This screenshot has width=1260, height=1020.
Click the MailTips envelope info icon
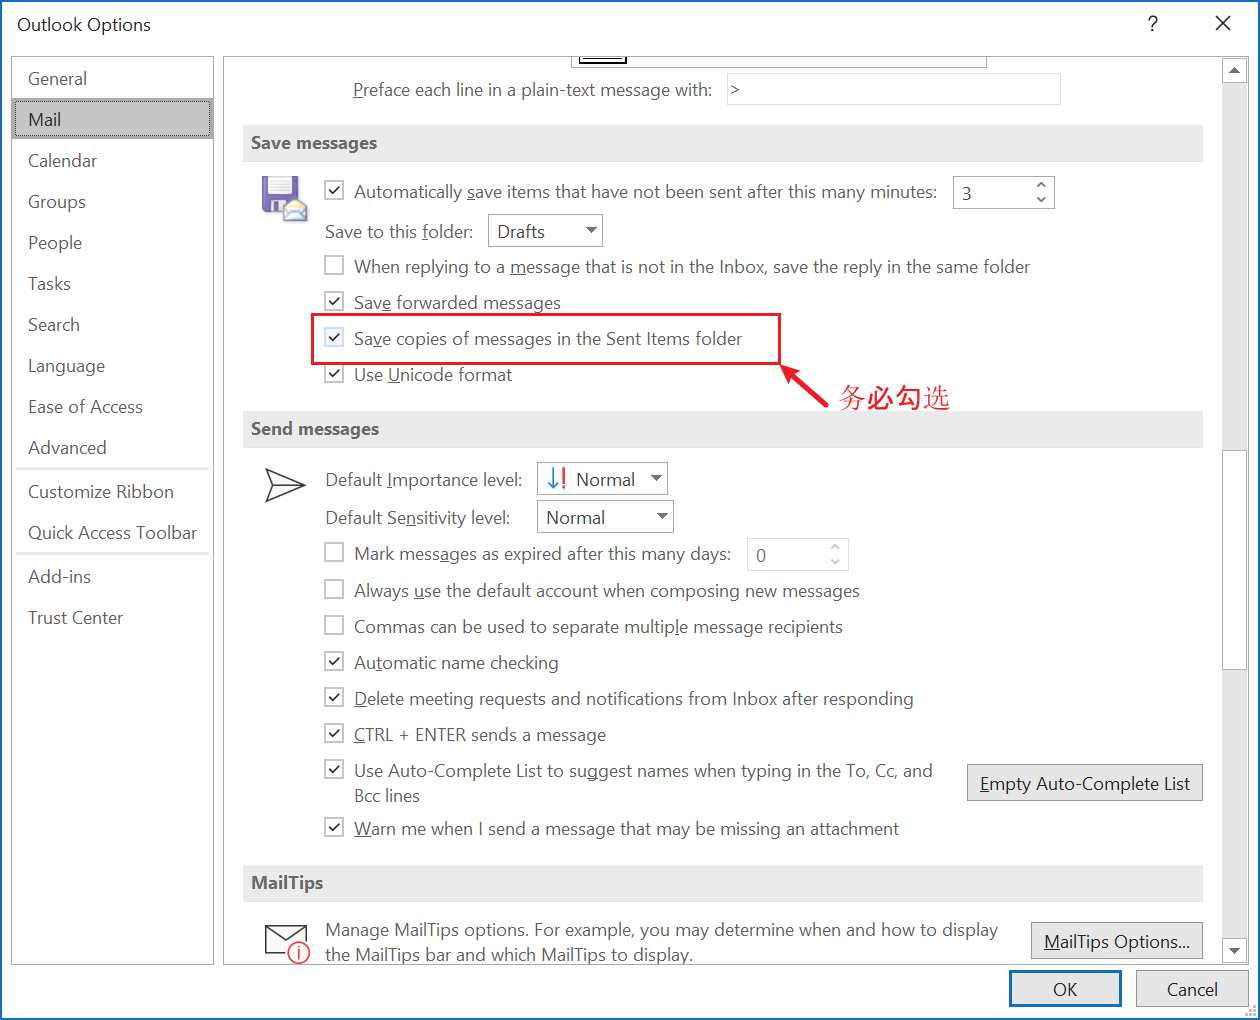pos(287,943)
